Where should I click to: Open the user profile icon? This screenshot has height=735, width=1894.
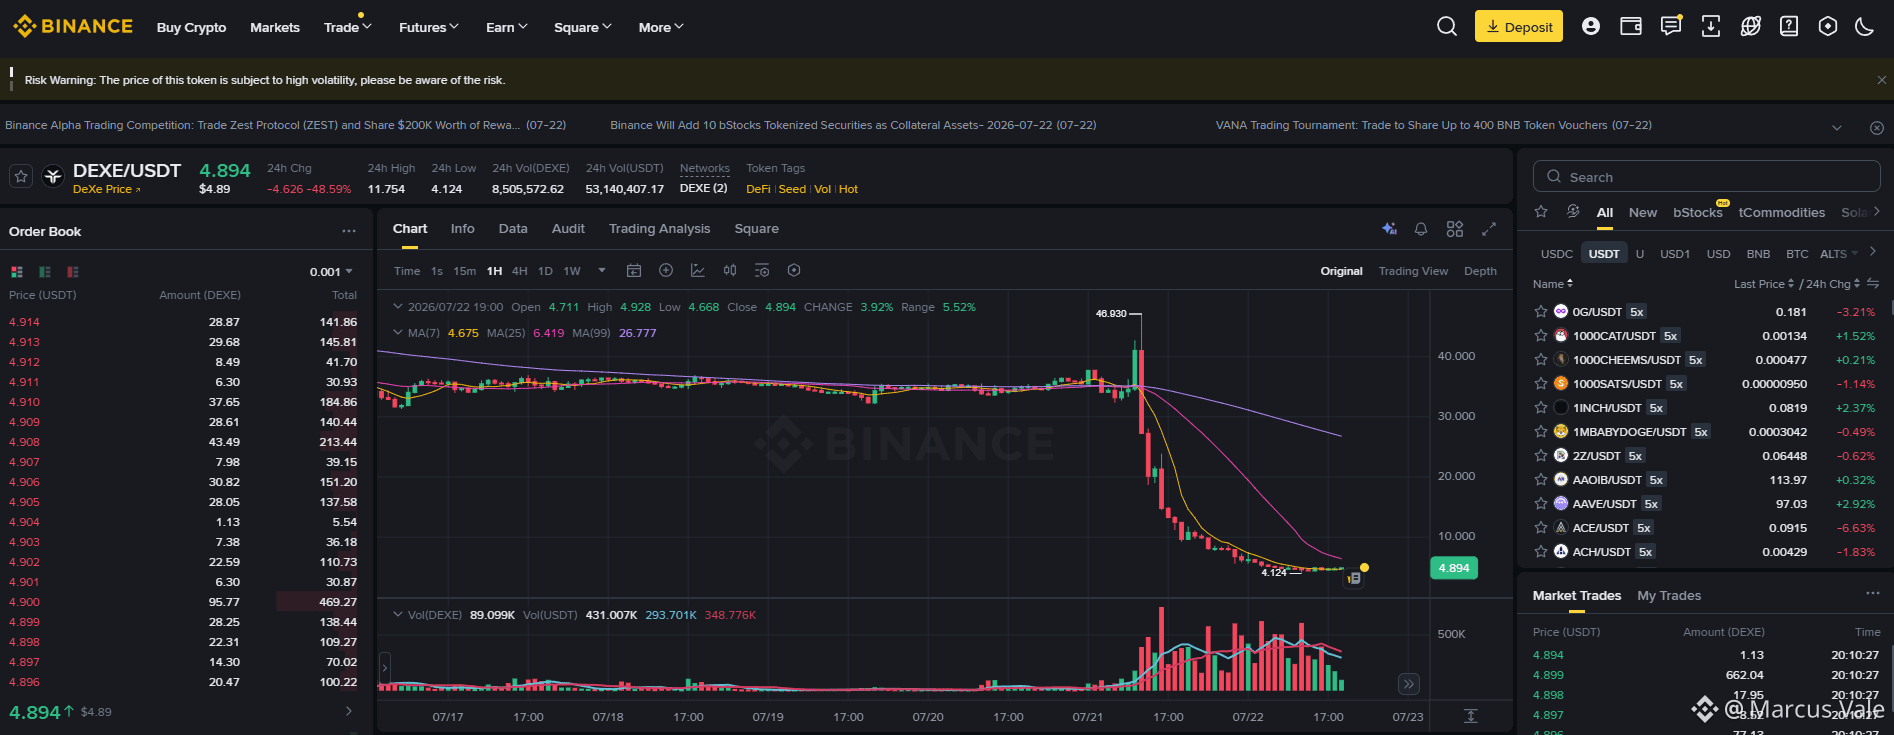1591,27
